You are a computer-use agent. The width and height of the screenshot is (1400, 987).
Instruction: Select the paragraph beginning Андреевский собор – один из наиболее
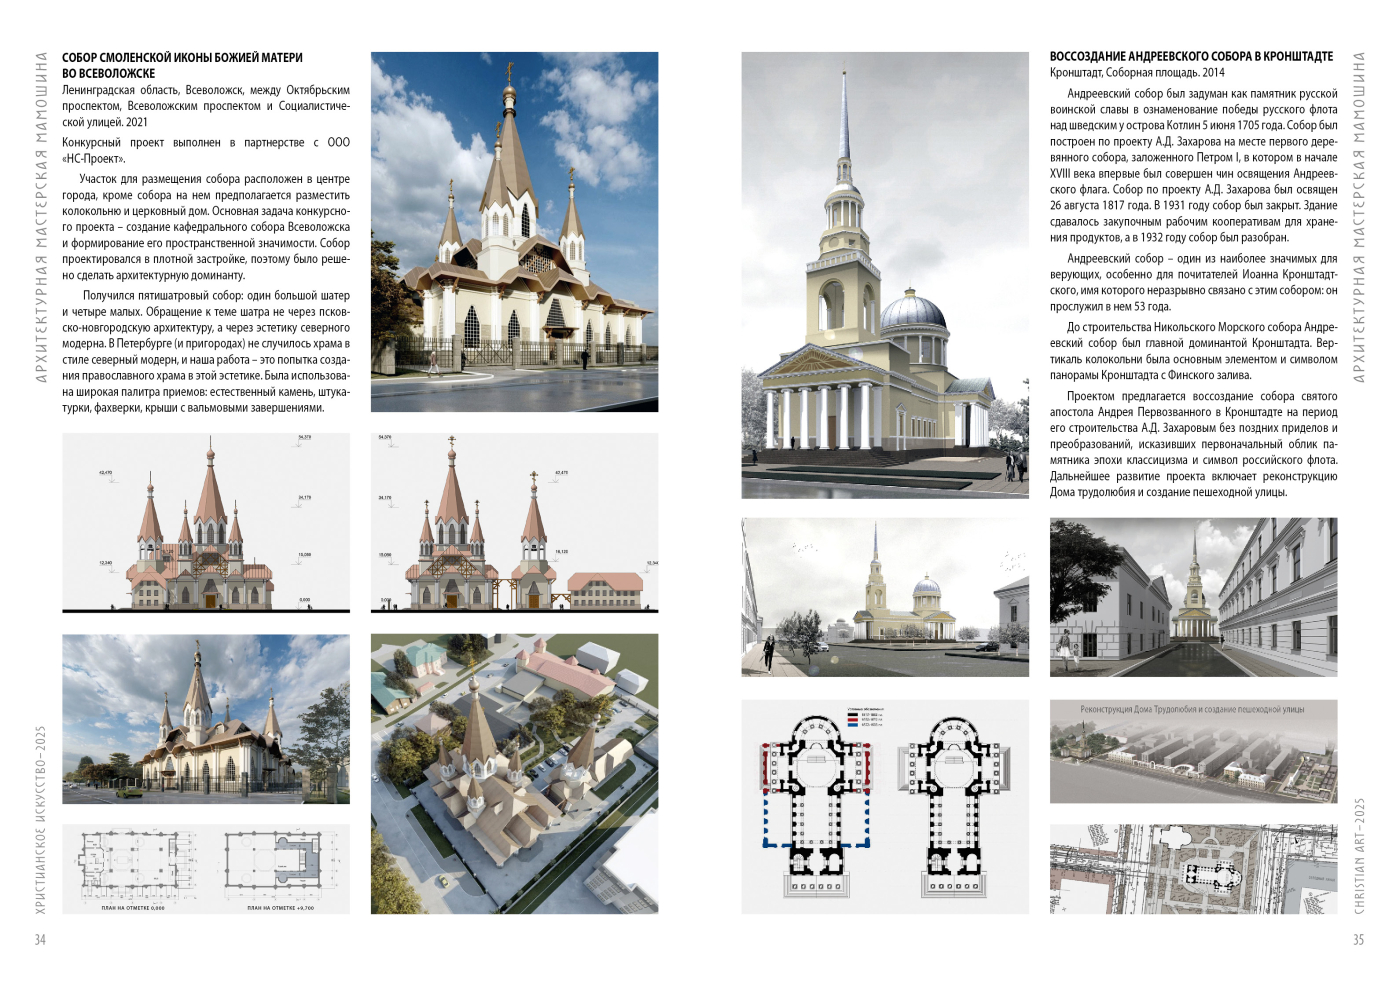(1193, 283)
